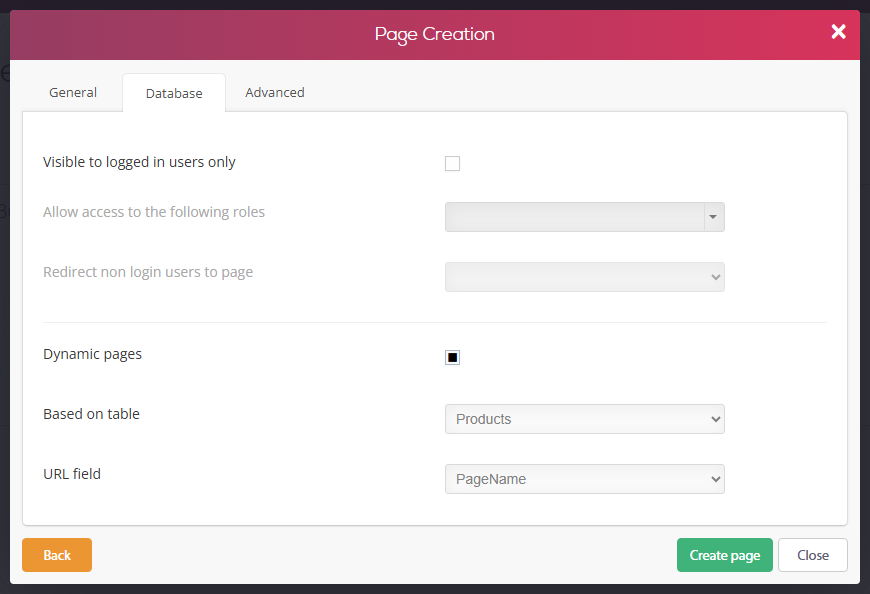Select the Database tab
Image resolution: width=870 pixels, height=594 pixels.
click(x=174, y=93)
